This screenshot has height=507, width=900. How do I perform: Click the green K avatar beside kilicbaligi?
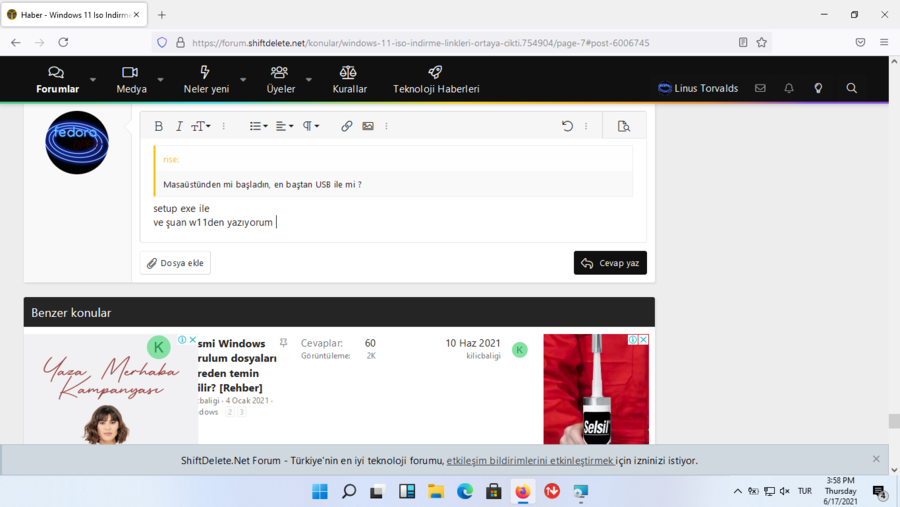coord(519,350)
